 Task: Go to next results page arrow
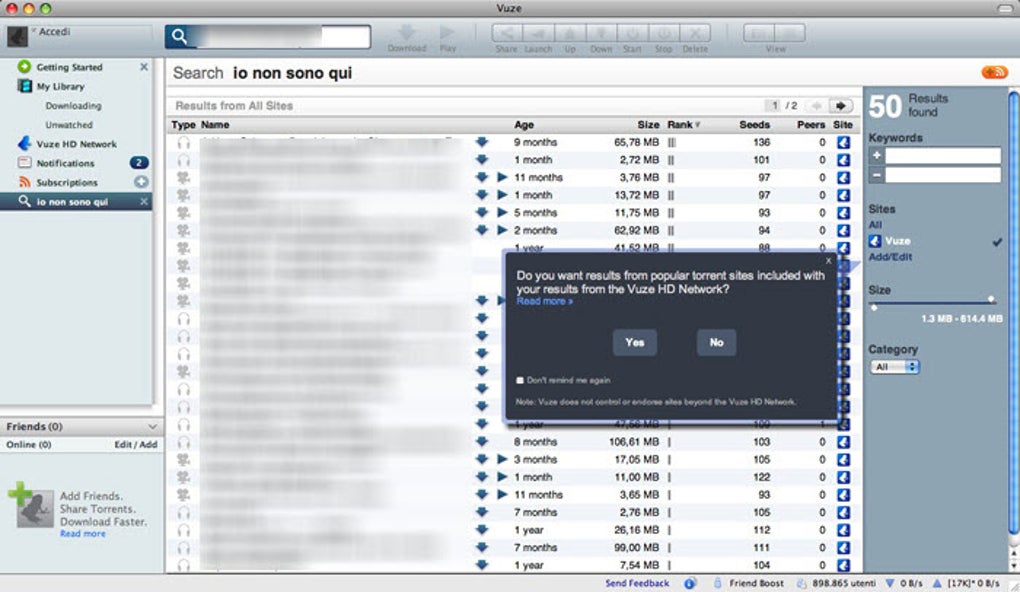coord(841,105)
